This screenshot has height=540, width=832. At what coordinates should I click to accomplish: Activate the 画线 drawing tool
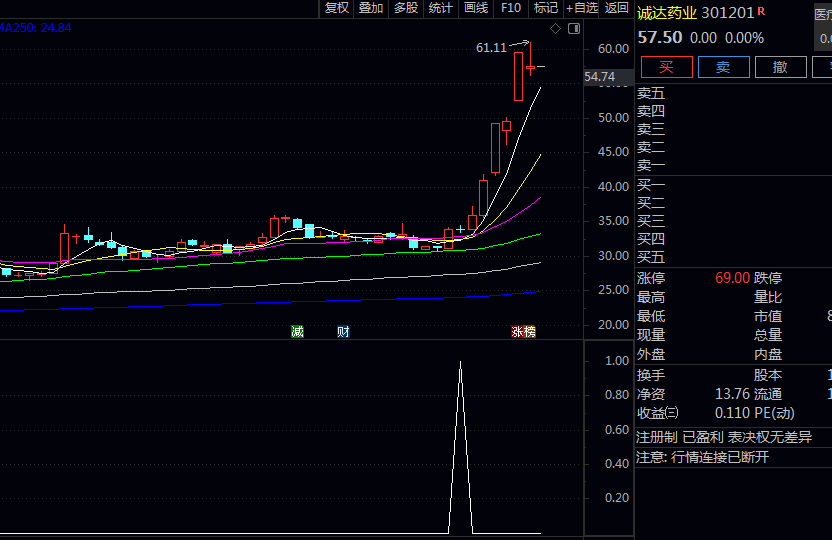(476, 8)
